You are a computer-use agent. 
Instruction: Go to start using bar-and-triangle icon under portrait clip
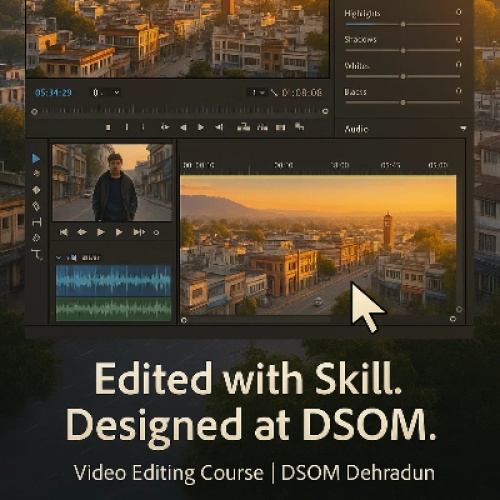[x=64, y=232]
